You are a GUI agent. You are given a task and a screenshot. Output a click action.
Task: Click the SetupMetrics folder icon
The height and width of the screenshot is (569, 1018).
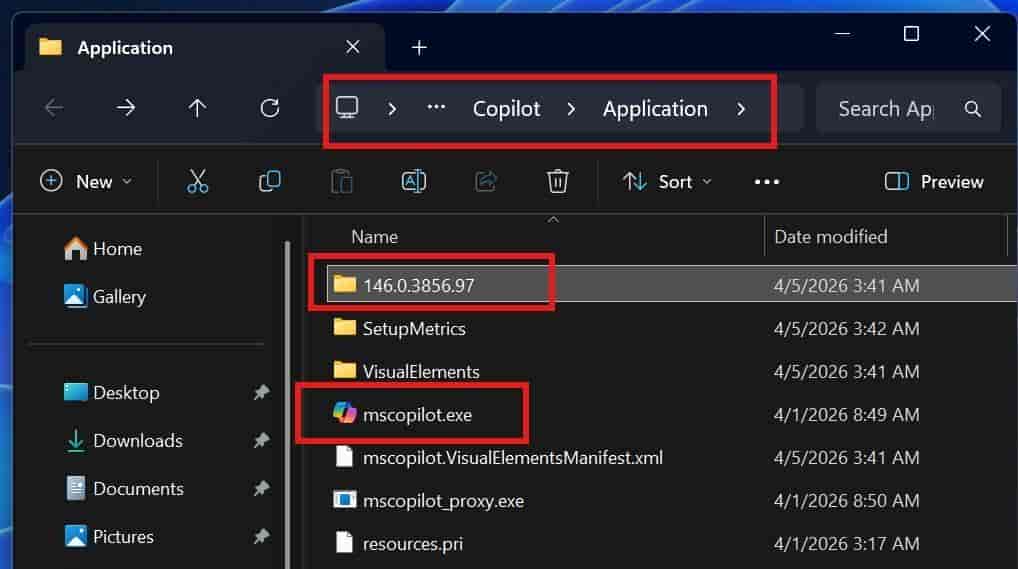[344, 327]
